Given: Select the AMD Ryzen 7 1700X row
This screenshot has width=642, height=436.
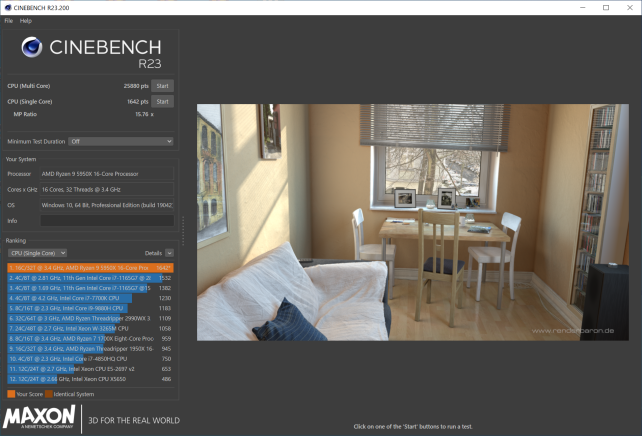Looking at the screenshot, I should pyautogui.click(x=90, y=339).
